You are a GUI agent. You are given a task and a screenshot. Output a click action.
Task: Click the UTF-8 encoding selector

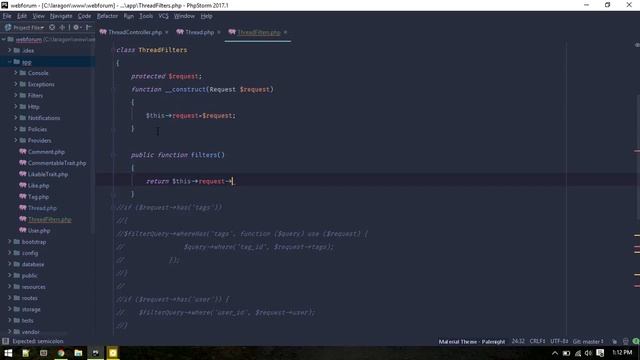[559, 341]
